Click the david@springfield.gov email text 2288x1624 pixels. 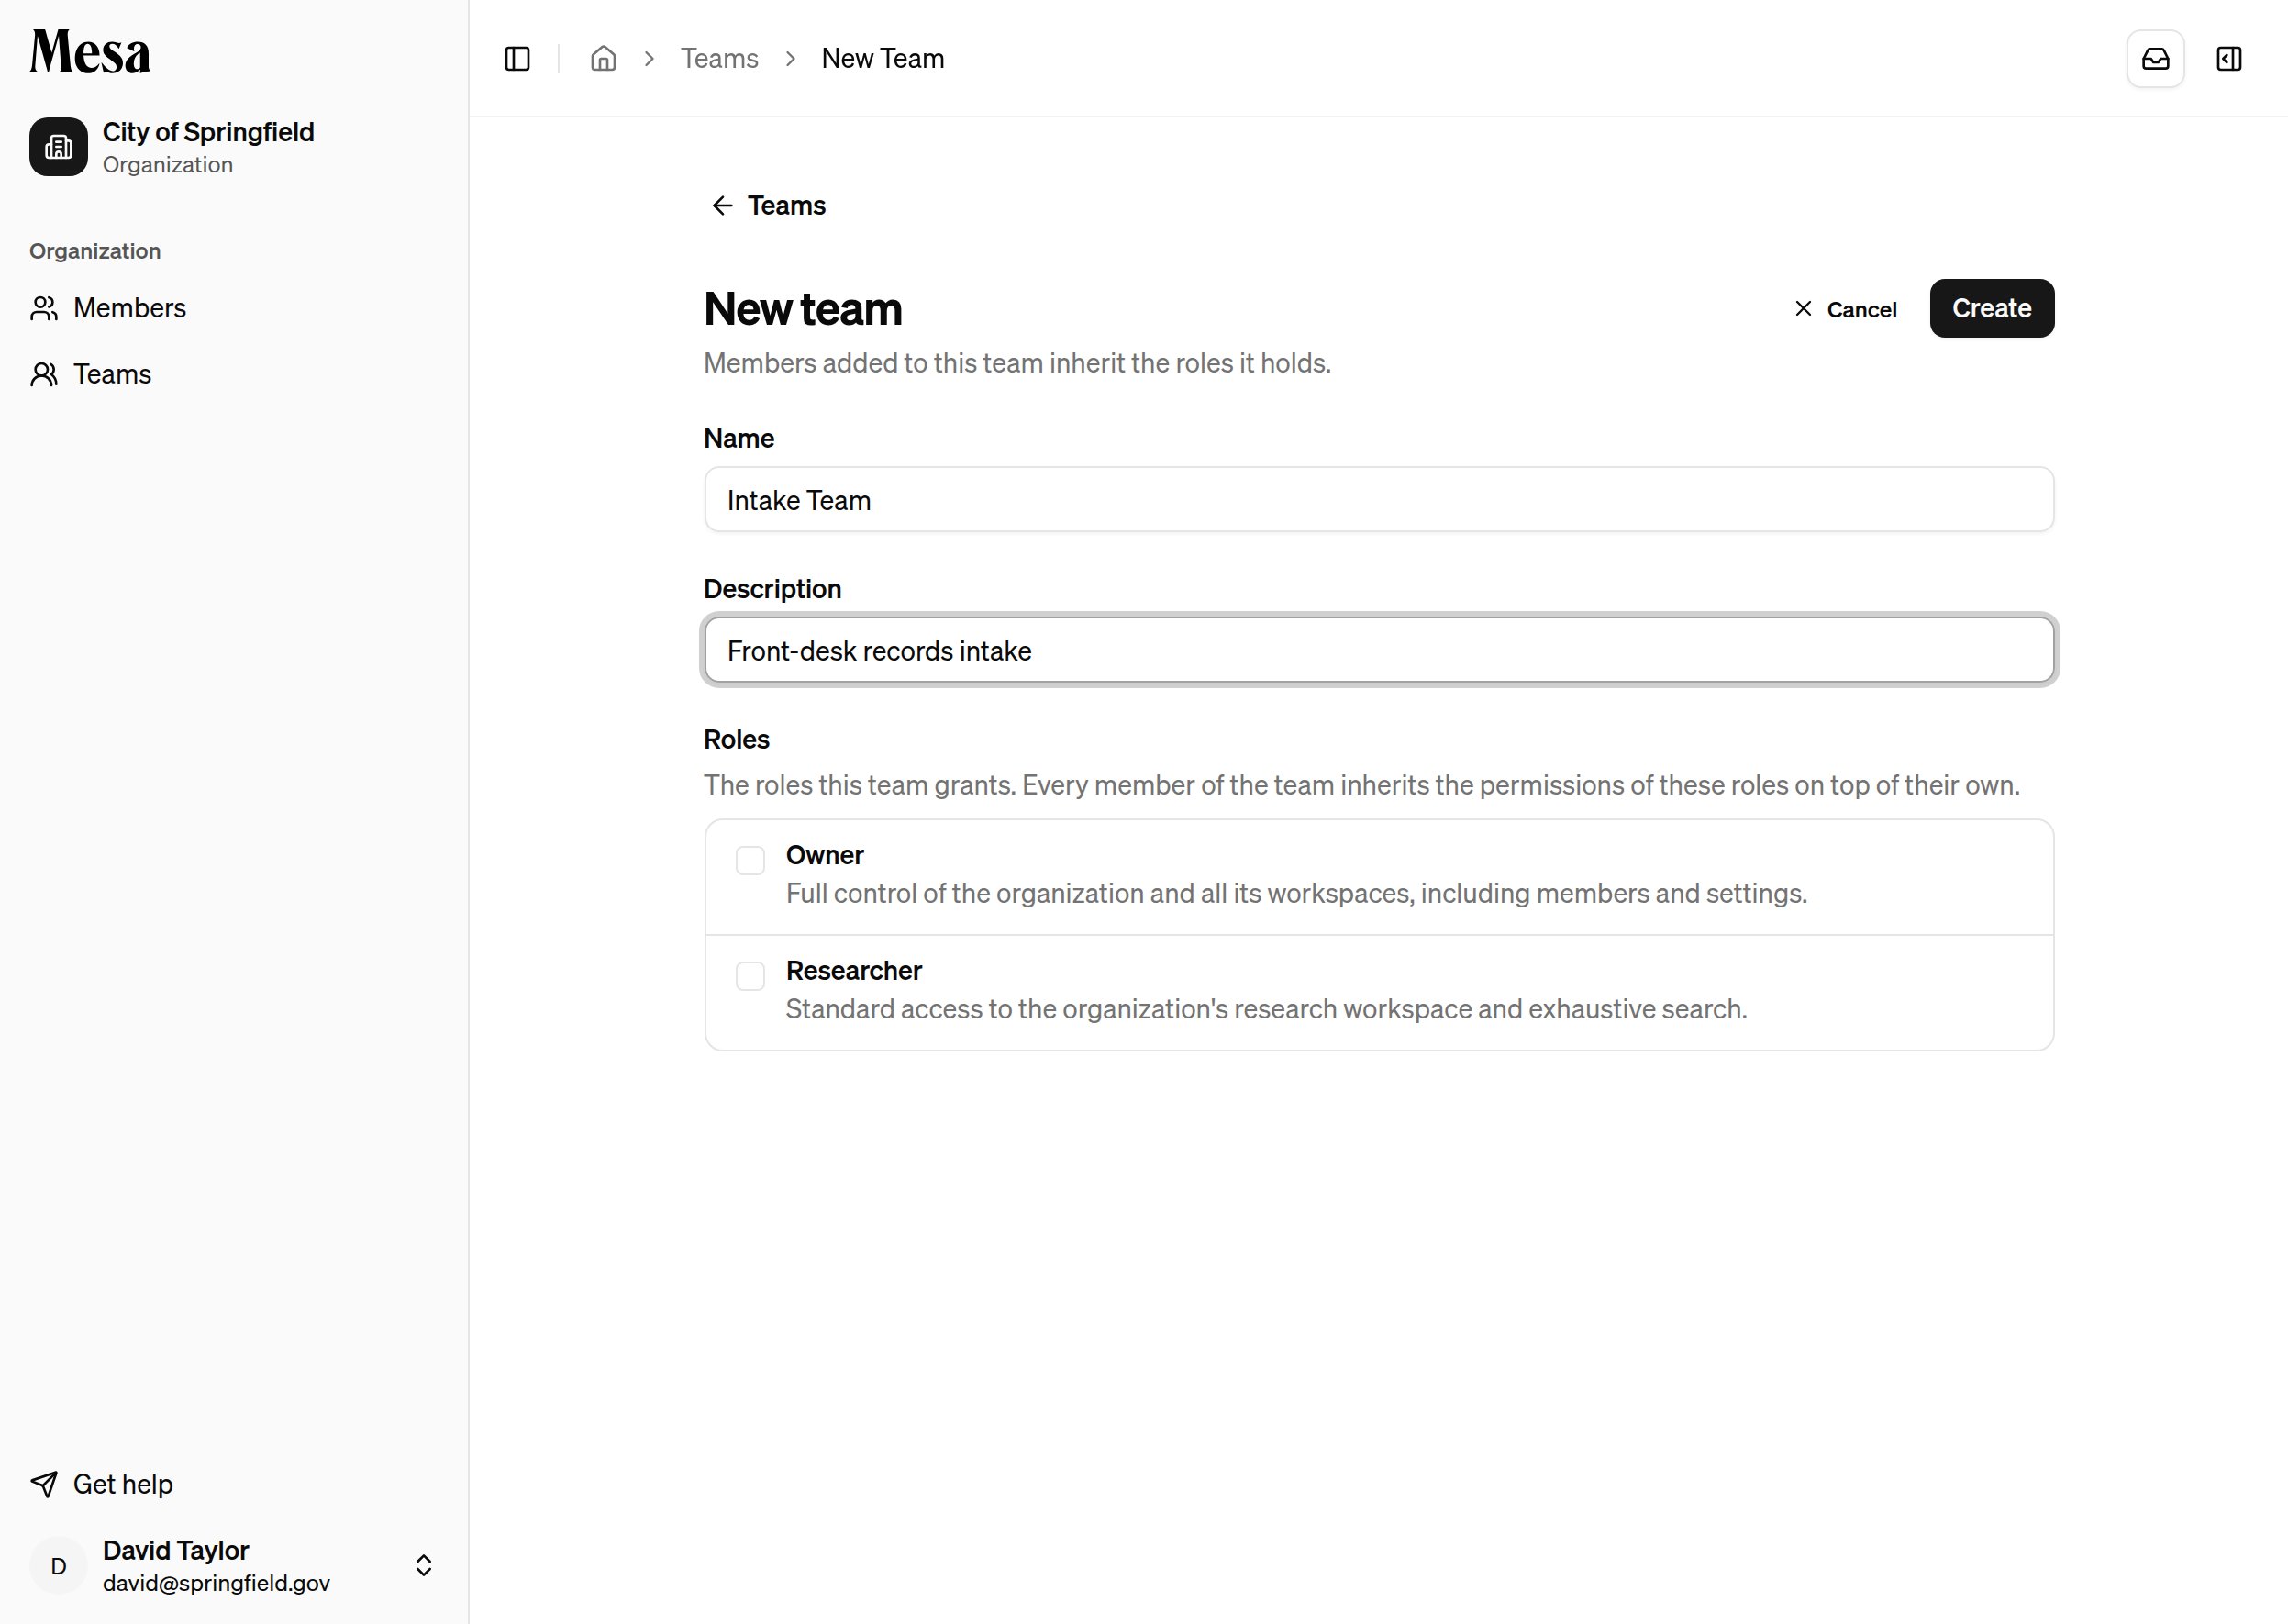point(216,1584)
